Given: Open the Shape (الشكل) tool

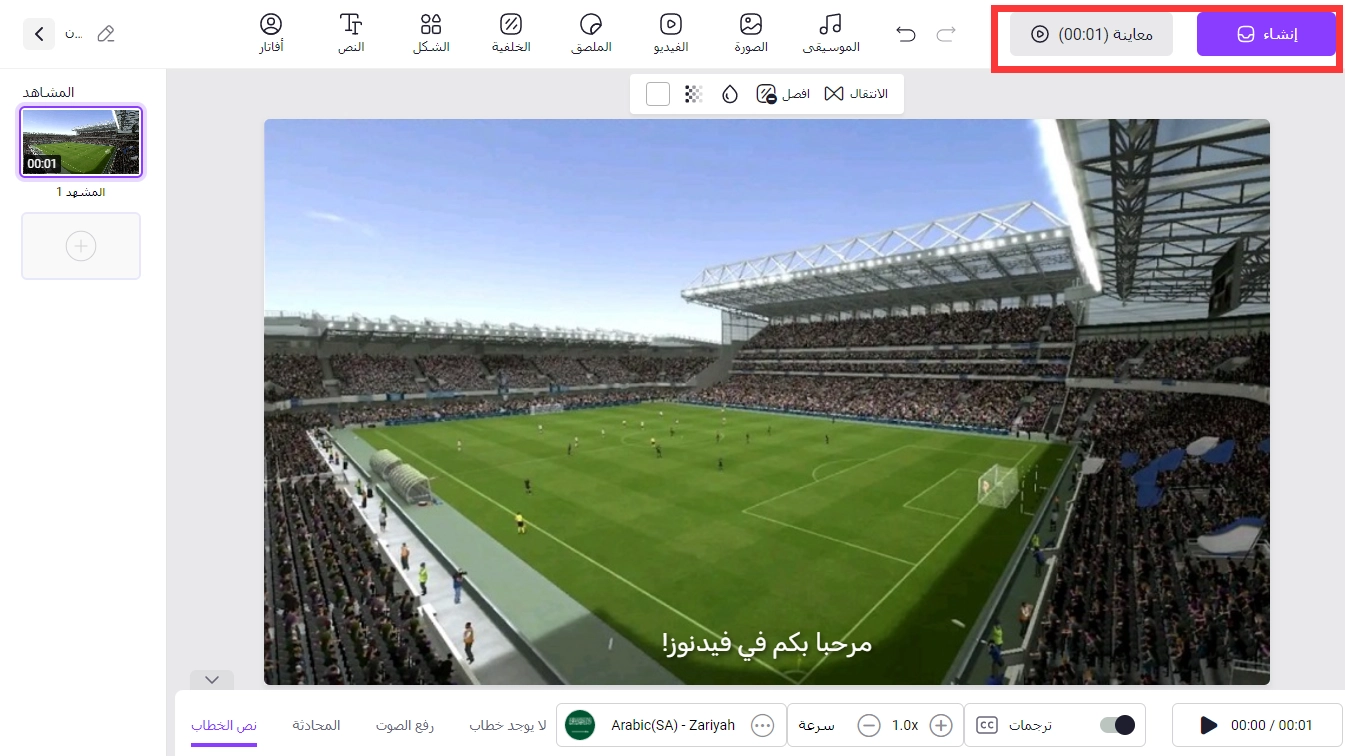Looking at the screenshot, I should coord(431,33).
